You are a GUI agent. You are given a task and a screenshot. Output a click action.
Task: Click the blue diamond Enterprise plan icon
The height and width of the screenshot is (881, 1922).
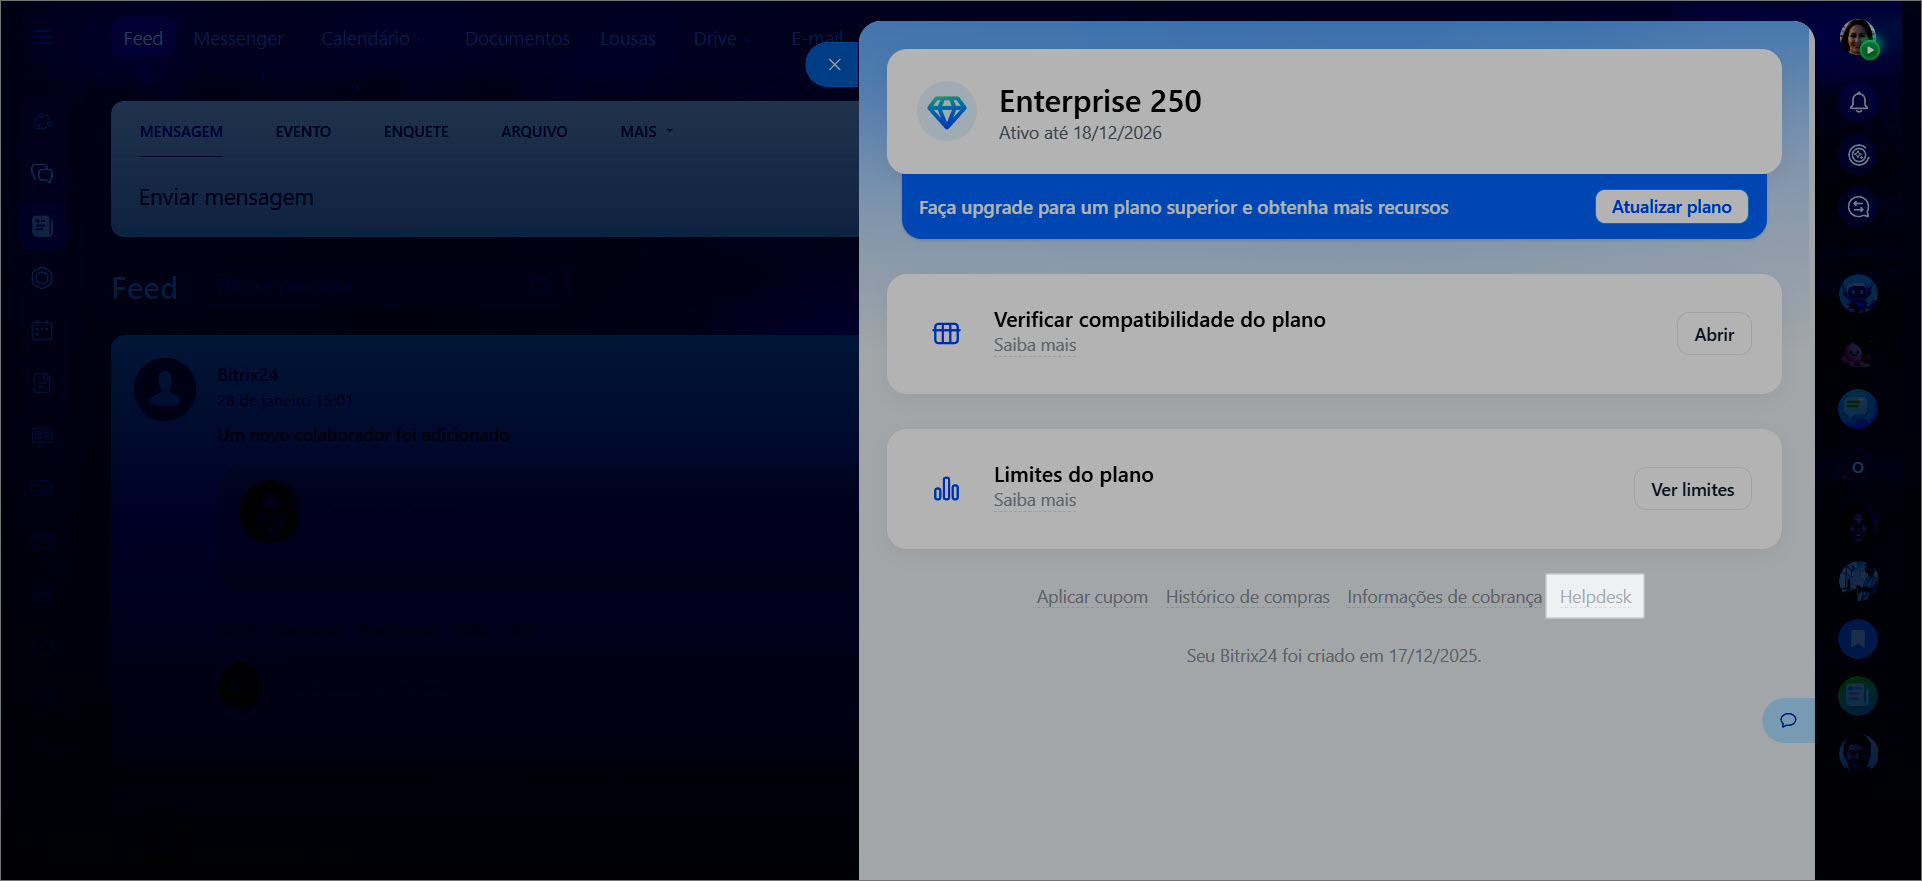pos(946,111)
